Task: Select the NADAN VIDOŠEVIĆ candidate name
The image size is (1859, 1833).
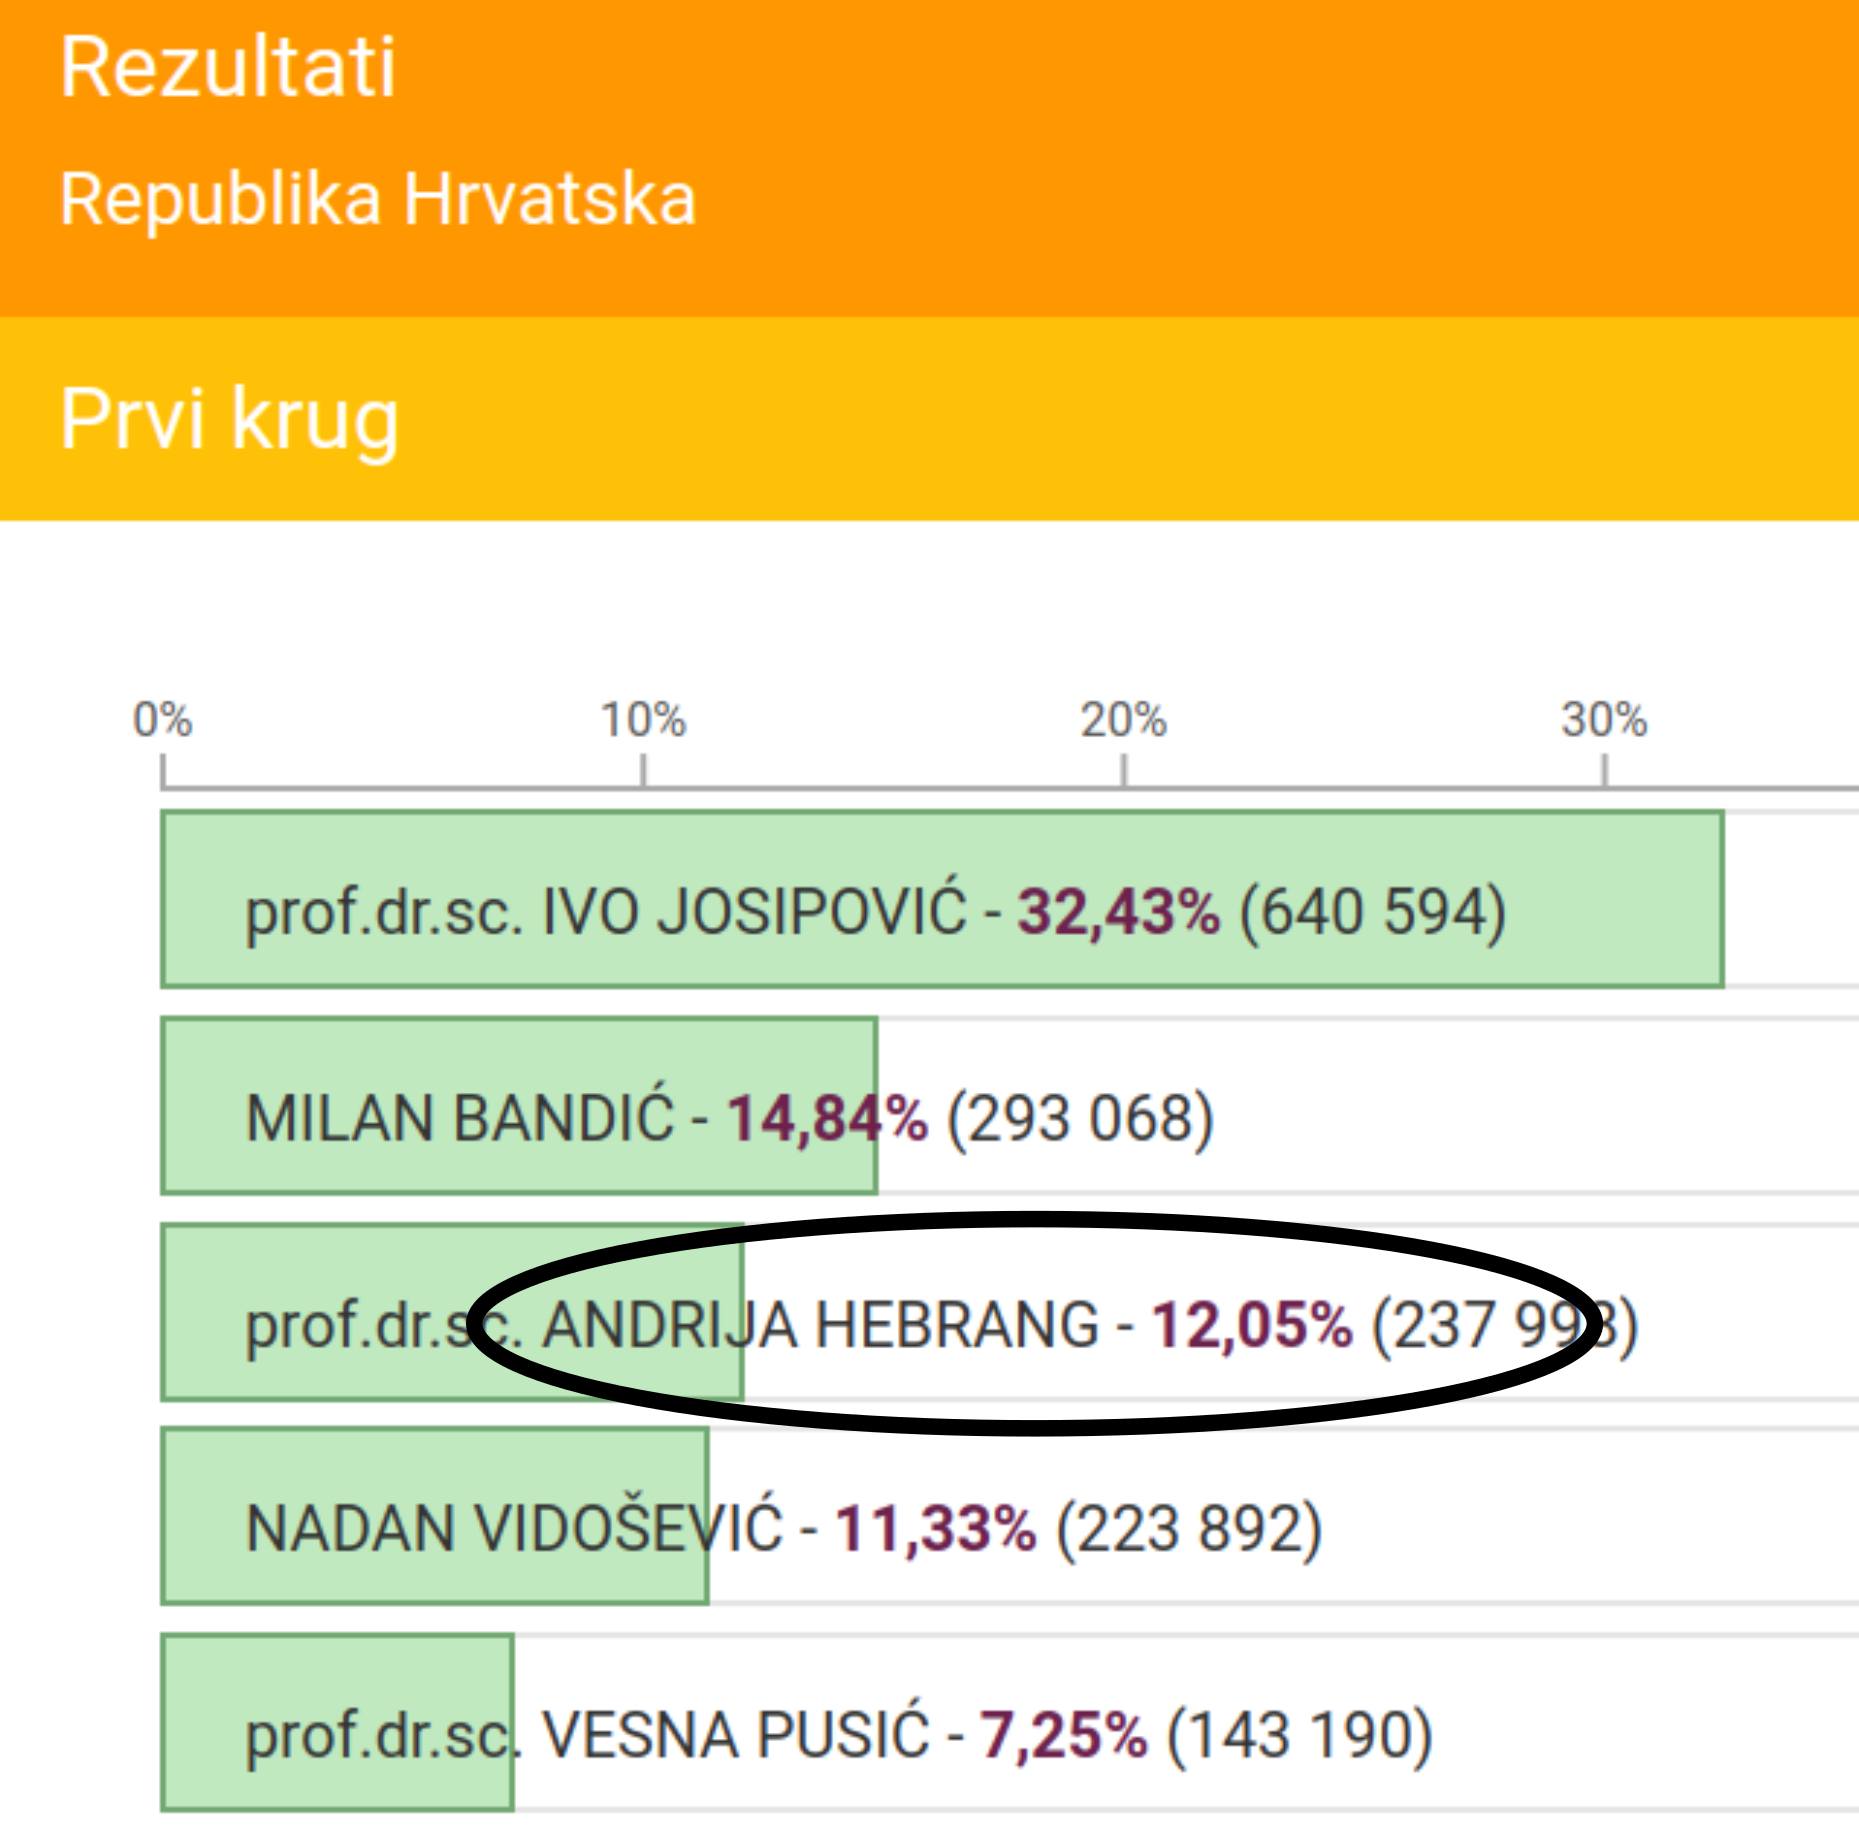Action: point(514,1528)
